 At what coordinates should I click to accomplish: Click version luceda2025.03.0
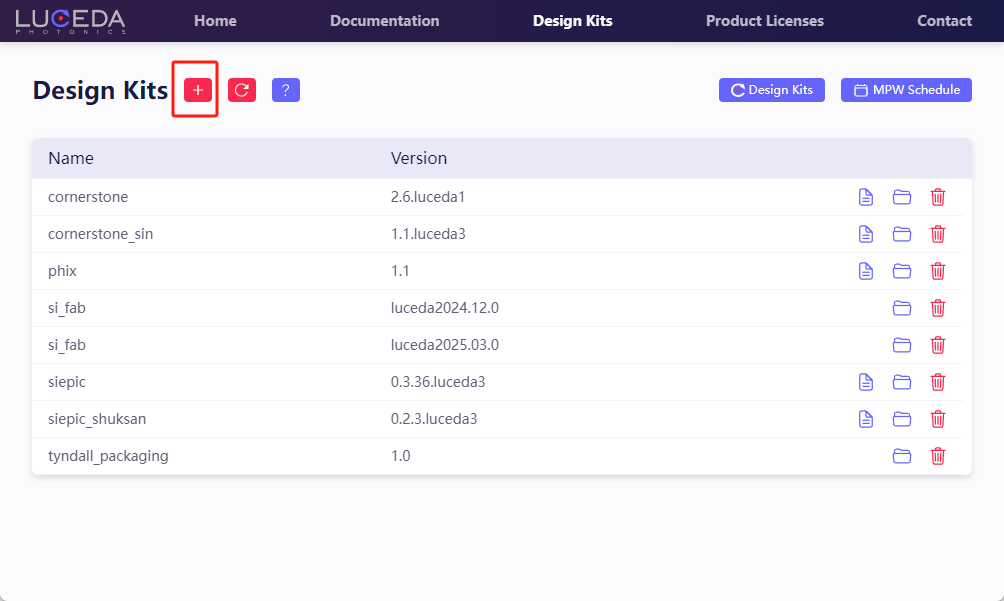click(444, 346)
